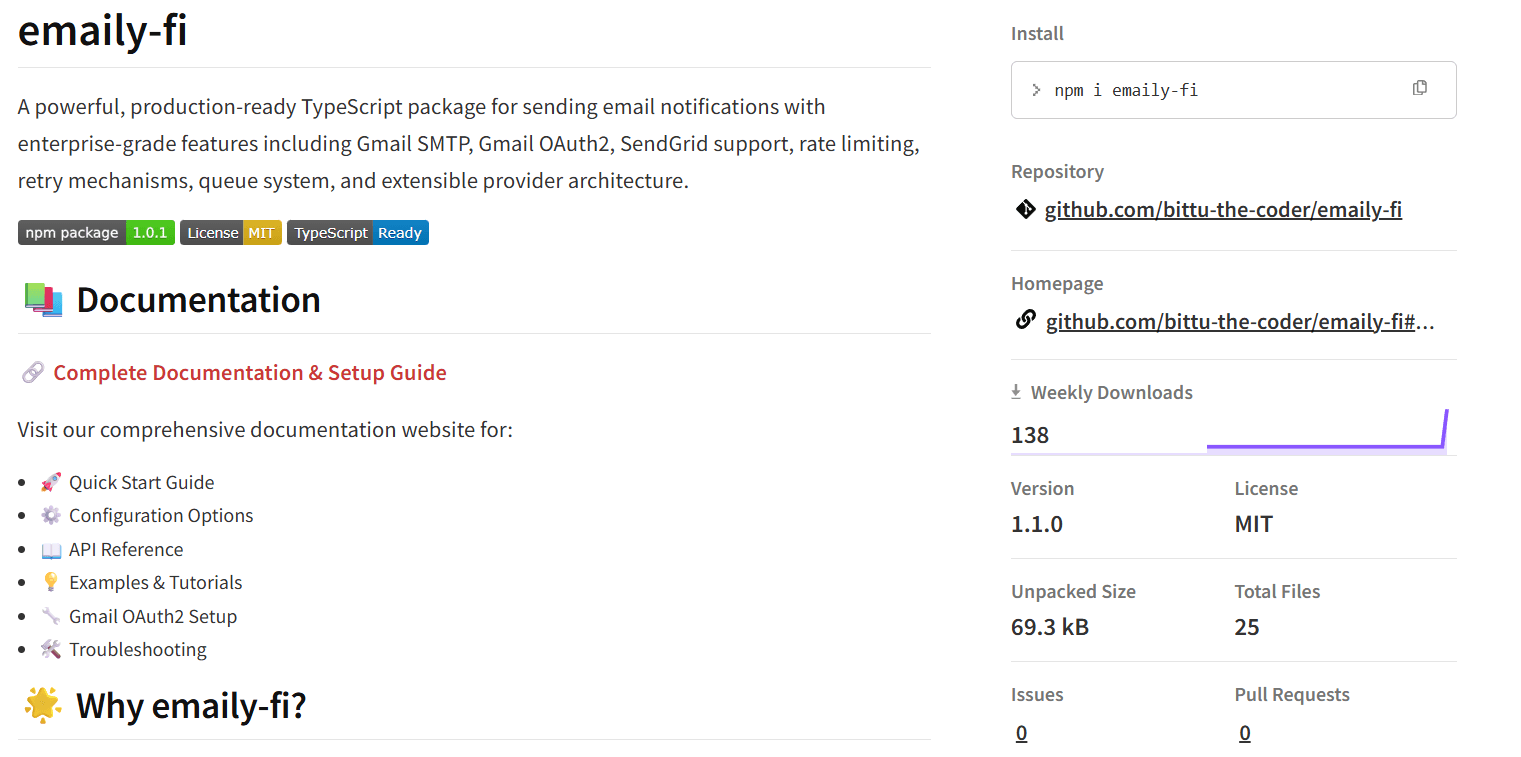The width and height of the screenshot is (1521, 757).
Task: Click the link emoji before Complete Documentation
Action: tap(32, 373)
